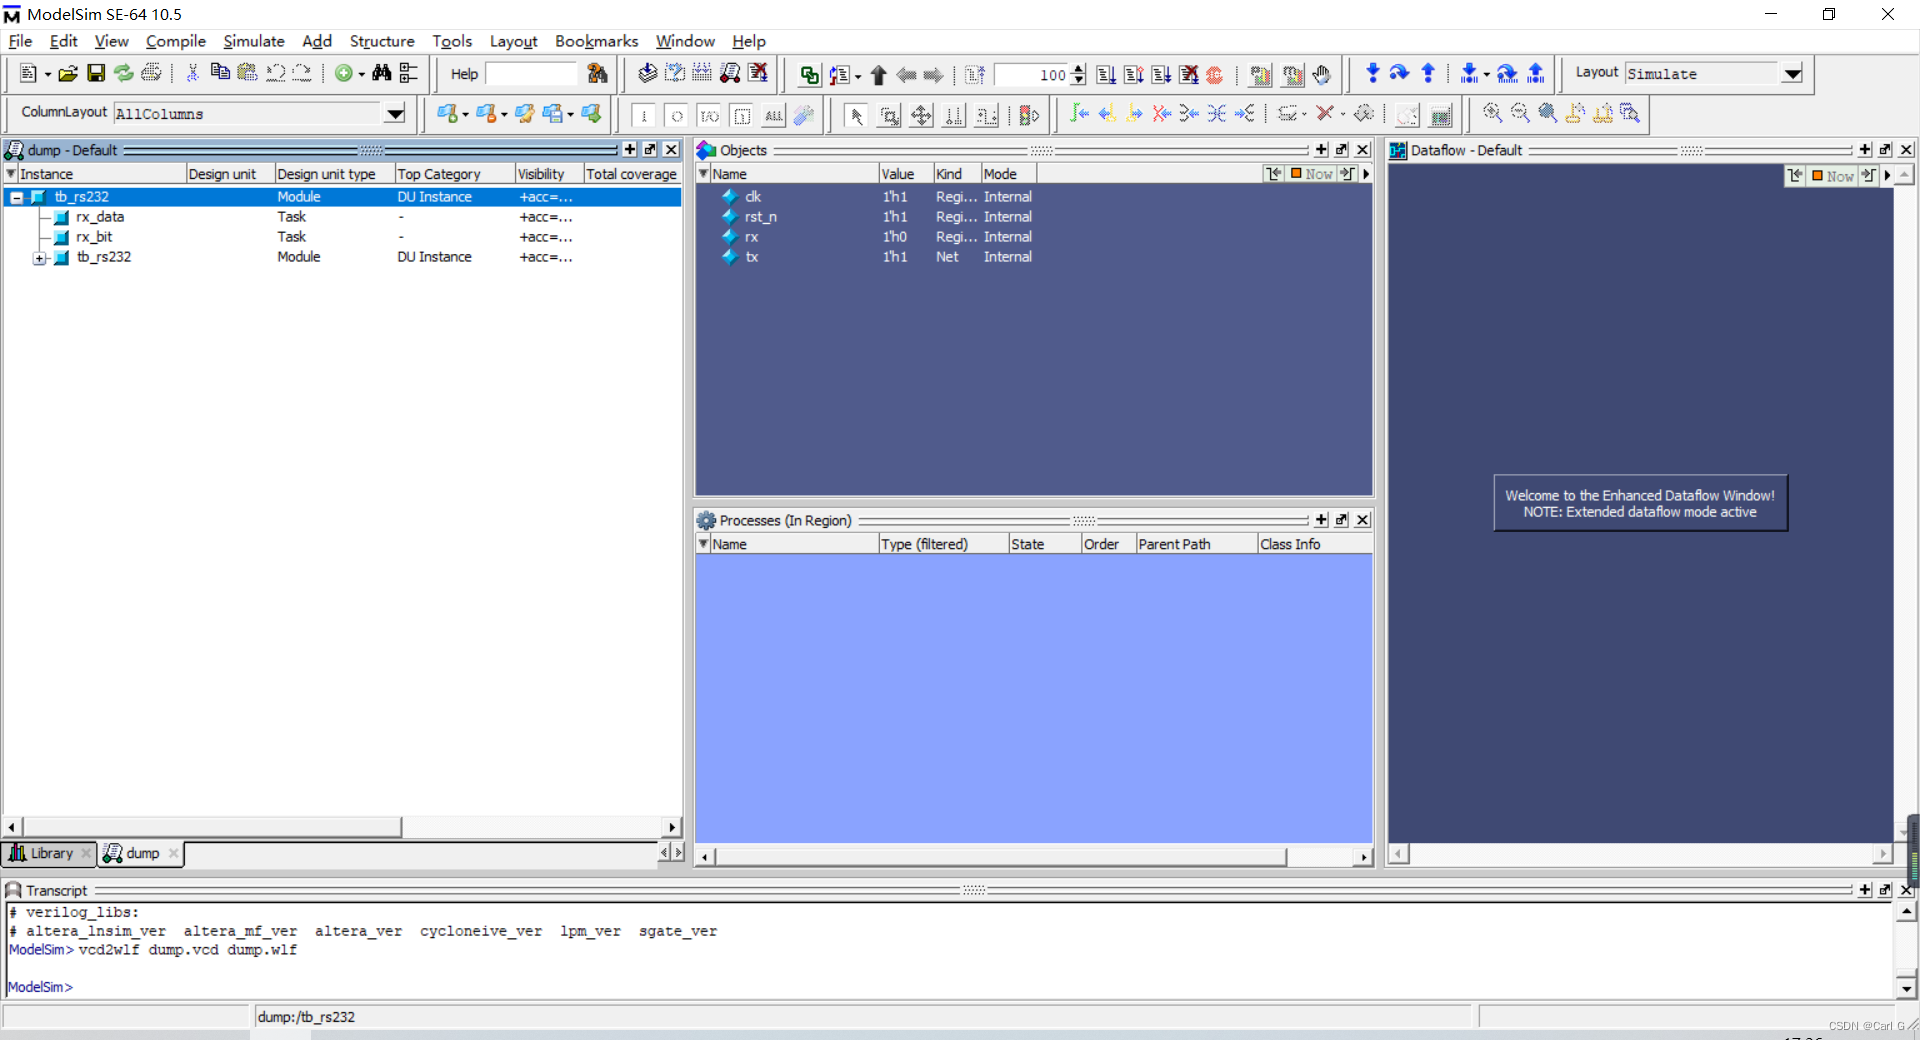Open the Find dialog via binoculars icon
Viewport: 1920px width, 1040px height.
tap(381, 73)
